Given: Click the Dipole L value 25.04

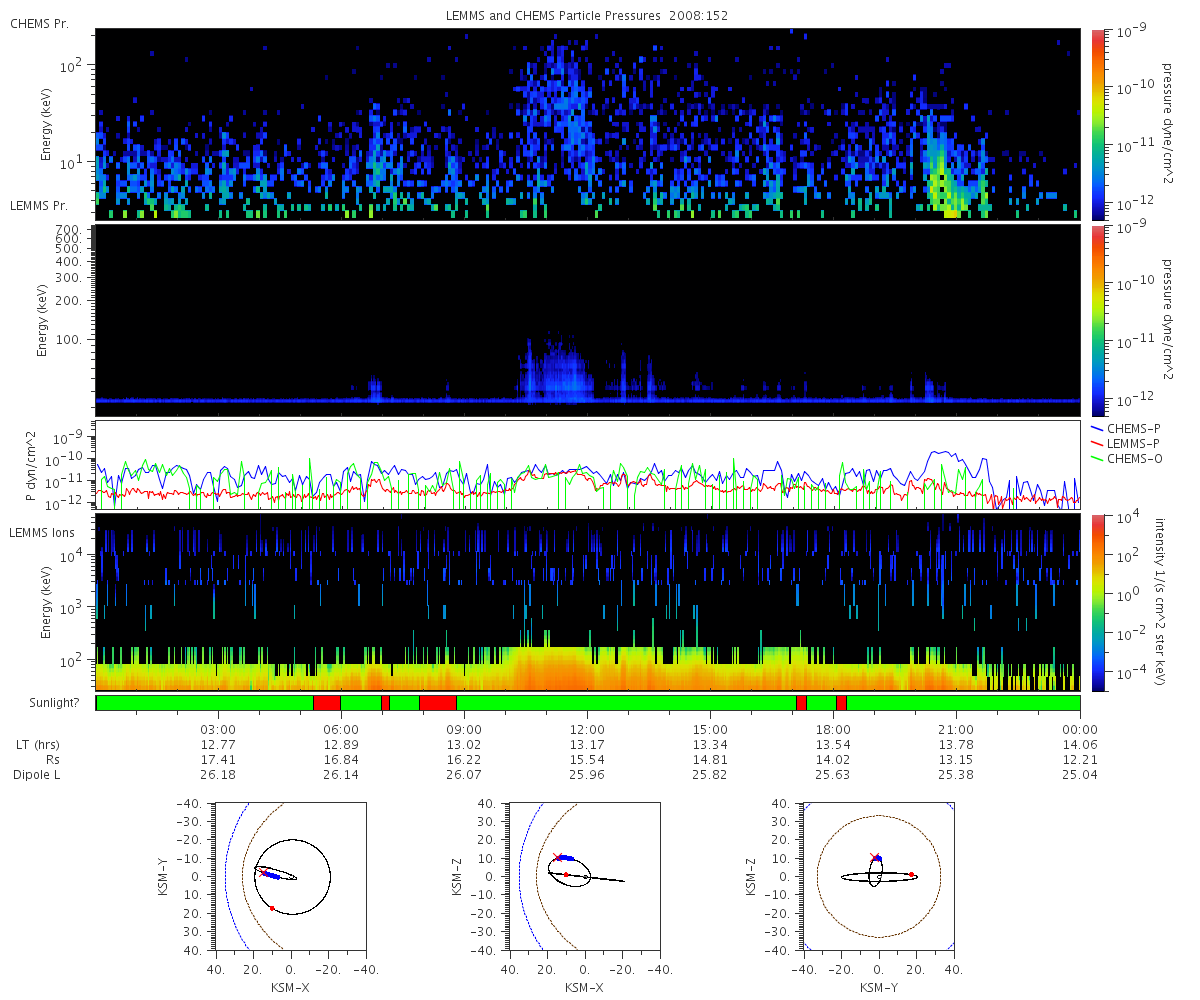Looking at the screenshot, I should click(x=1080, y=774).
